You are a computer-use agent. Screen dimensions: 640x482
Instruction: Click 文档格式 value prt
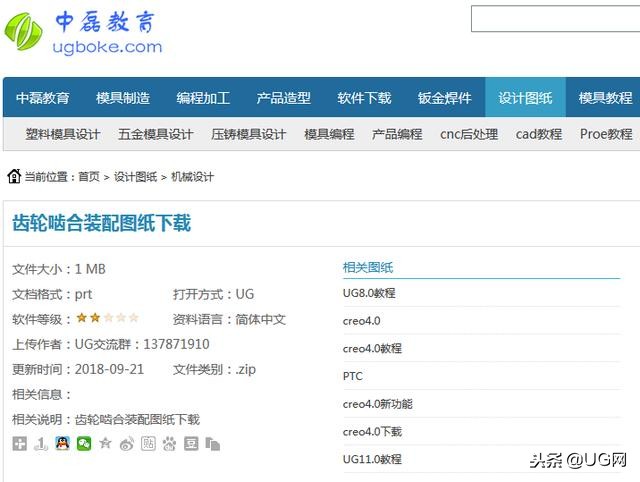(x=83, y=295)
